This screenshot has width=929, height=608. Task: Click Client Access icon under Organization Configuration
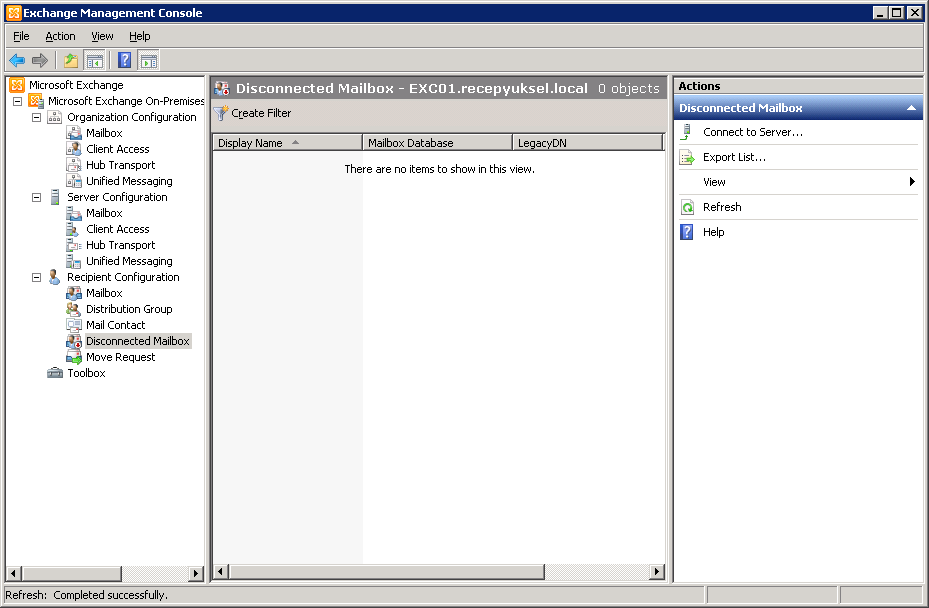point(73,149)
